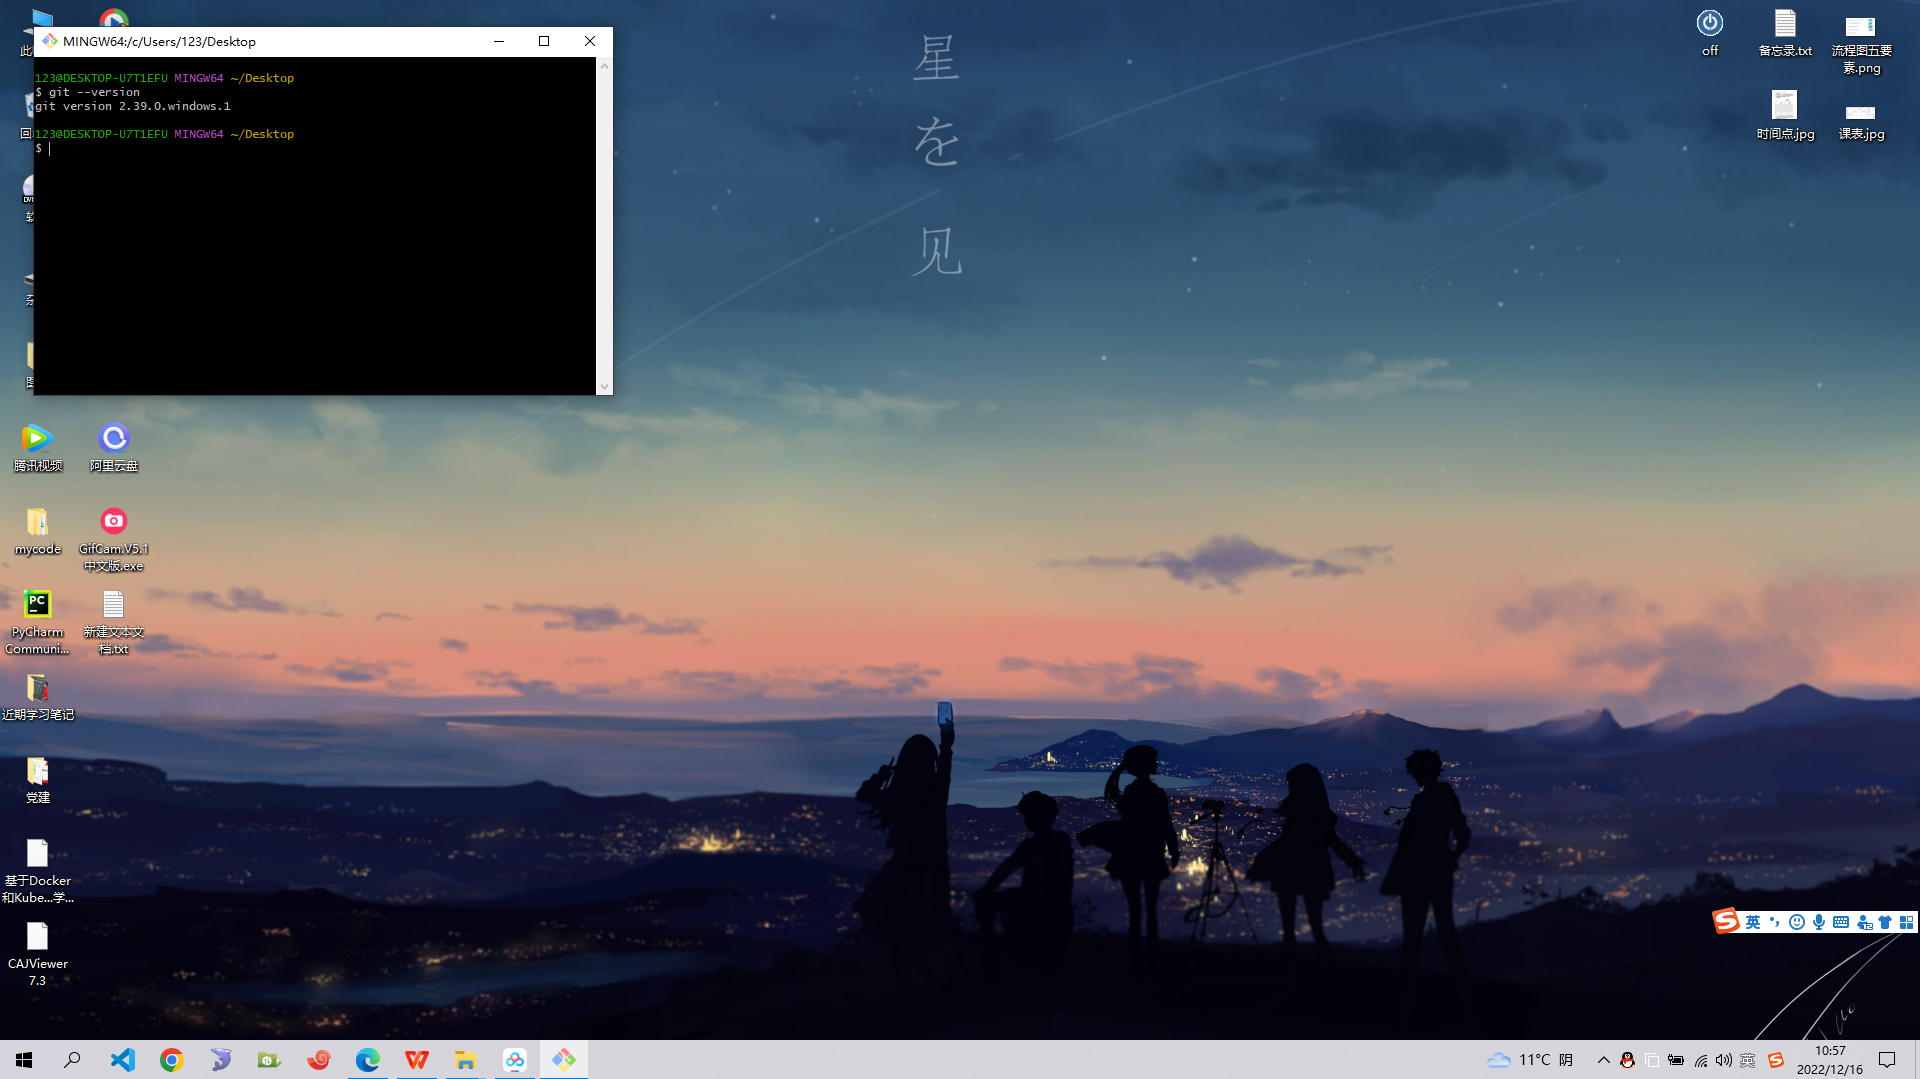Select 基于Docker和Kube file icon
Image resolution: width=1920 pixels, height=1079 pixels.
tap(37, 871)
